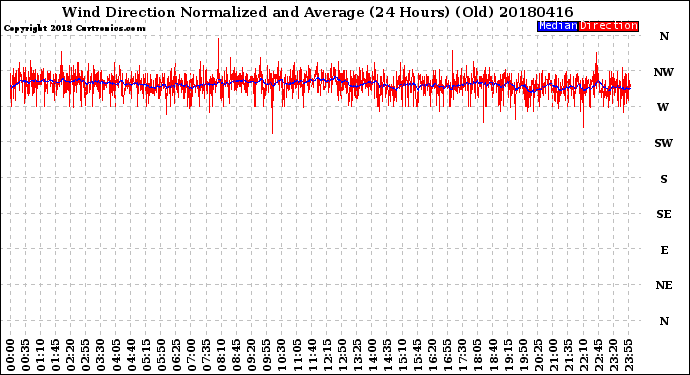Click the 21:35 time label
The height and width of the screenshot is (375, 690).
pyautogui.click(x=568, y=355)
